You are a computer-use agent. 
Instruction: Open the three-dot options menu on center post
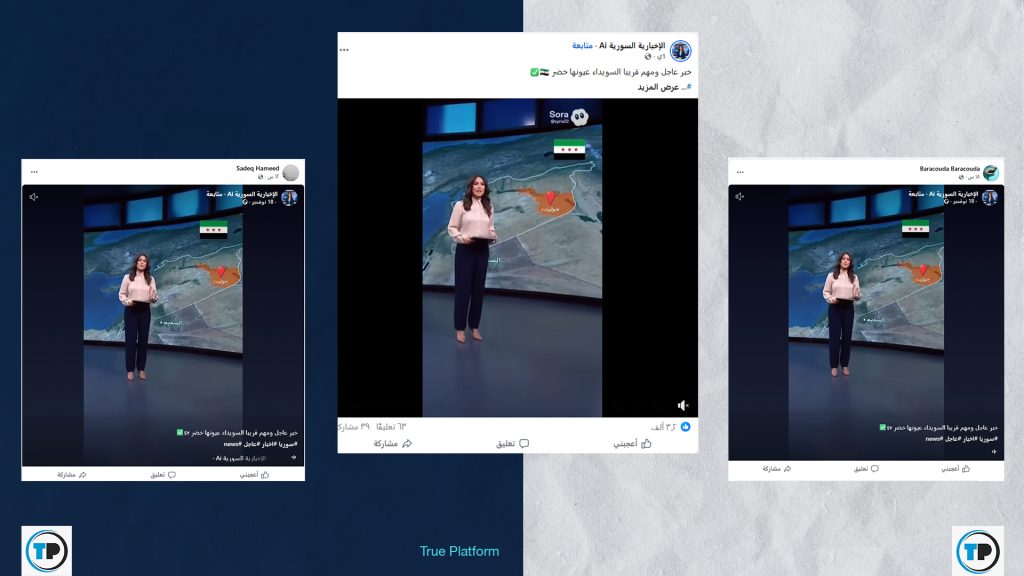click(345, 49)
